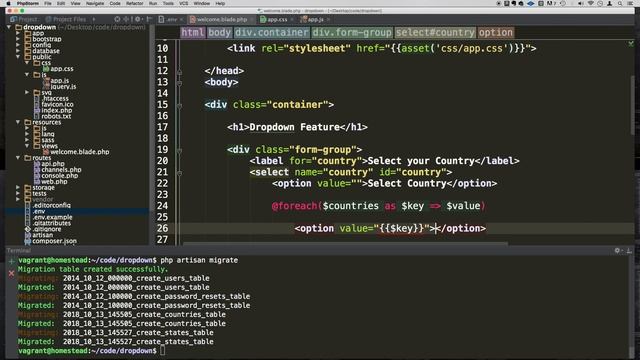Expand the database folder
This screenshot has width=640, height=360.
click(18, 51)
